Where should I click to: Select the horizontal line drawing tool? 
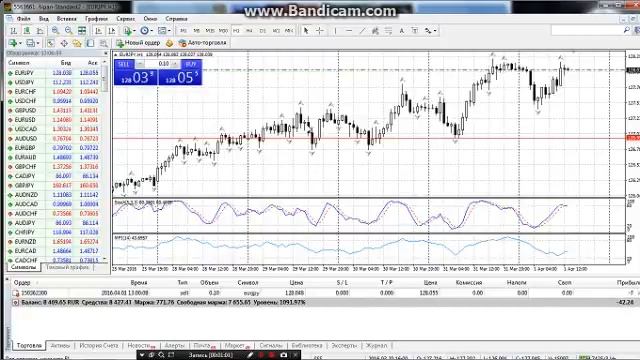[349, 31]
